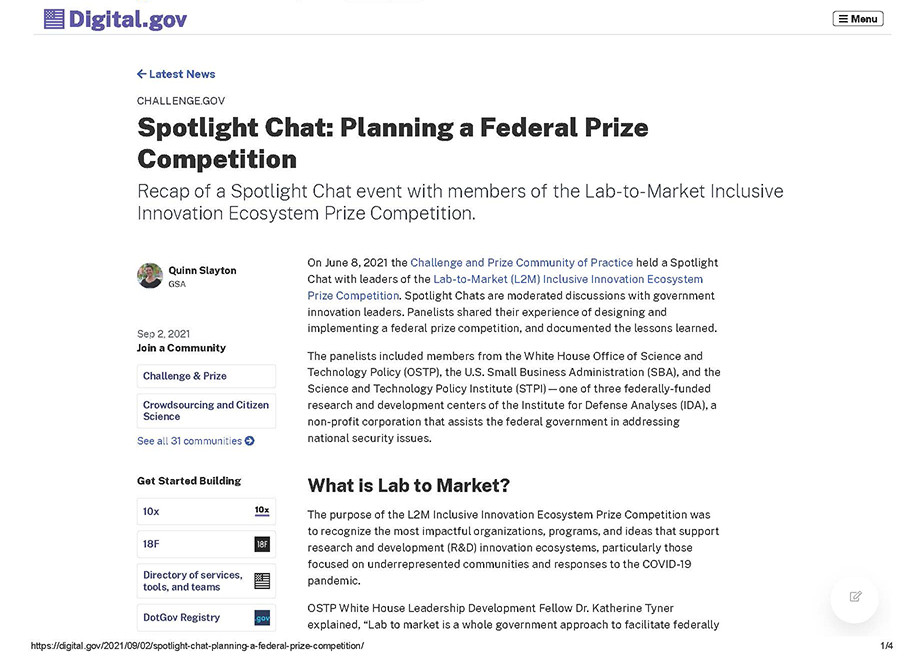Click the See all 31 communities arrow icon
The width and height of the screenshot is (924, 669).
tap(250, 441)
